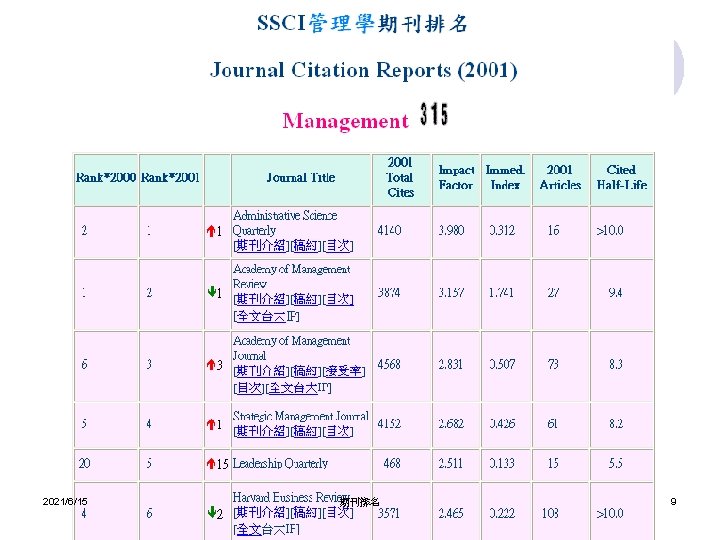Click the slide date 2021/6/15 footer
The image size is (720, 540).
click(x=65, y=501)
